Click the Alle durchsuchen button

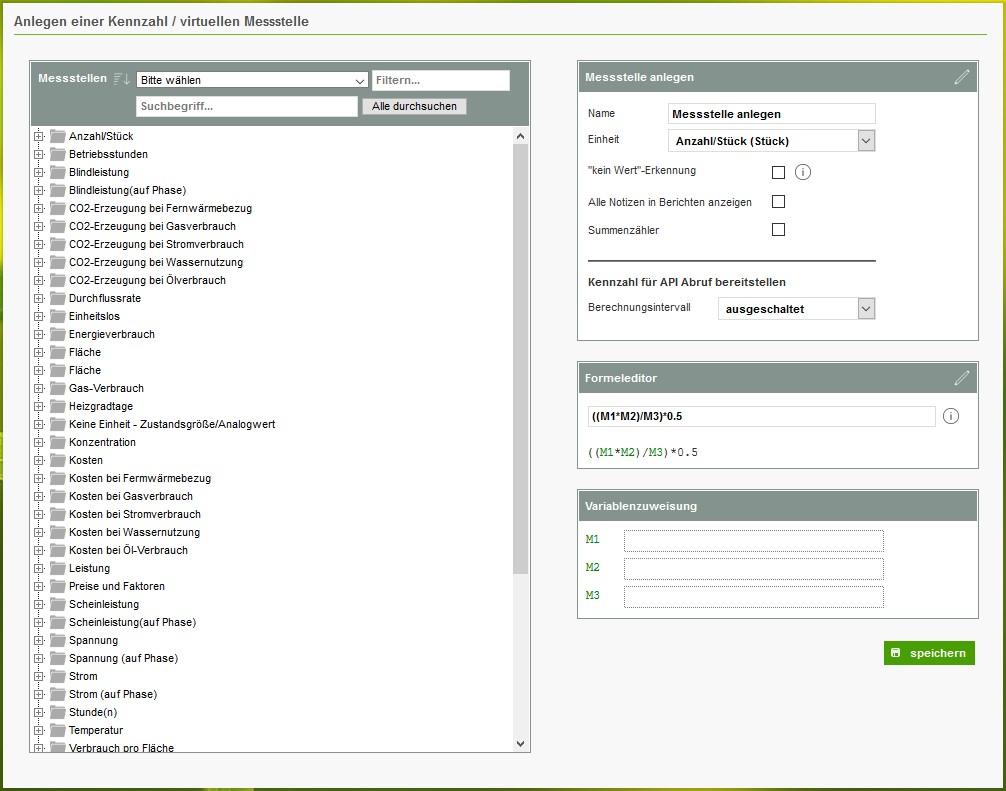414,105
